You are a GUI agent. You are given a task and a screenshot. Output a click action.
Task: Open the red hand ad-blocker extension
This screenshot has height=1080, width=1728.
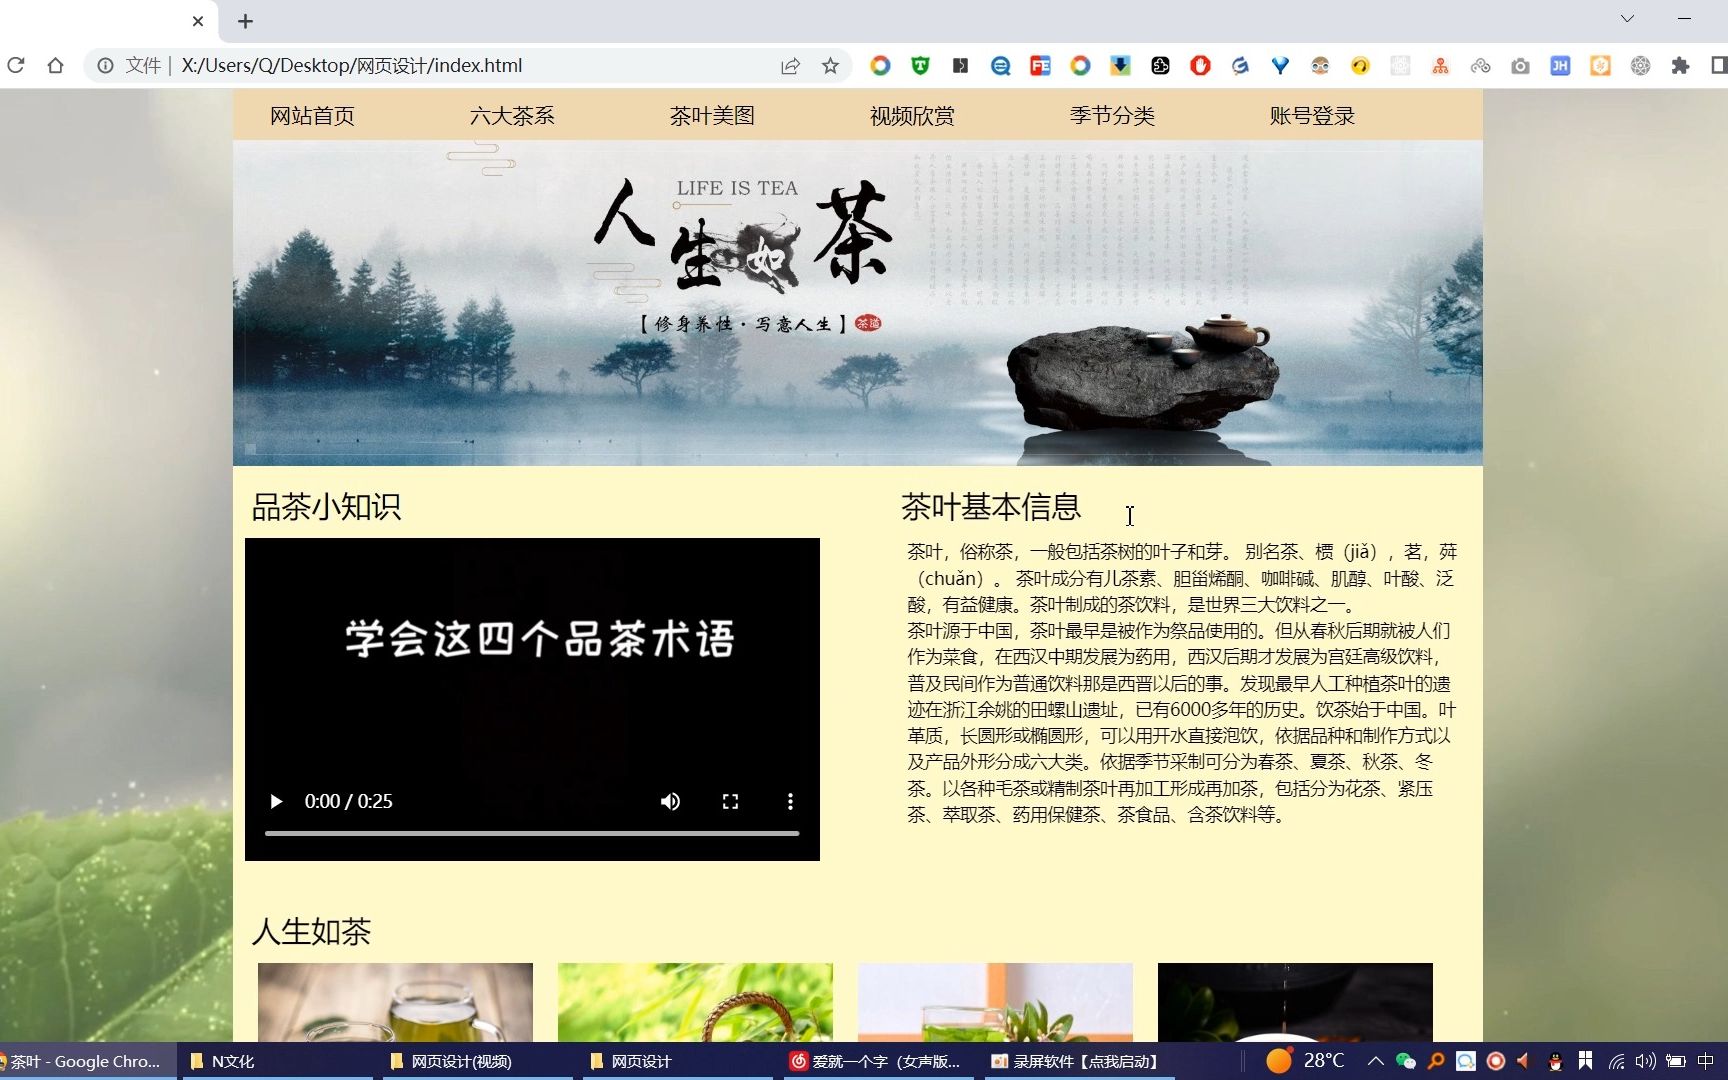[x=1200, y=65]
